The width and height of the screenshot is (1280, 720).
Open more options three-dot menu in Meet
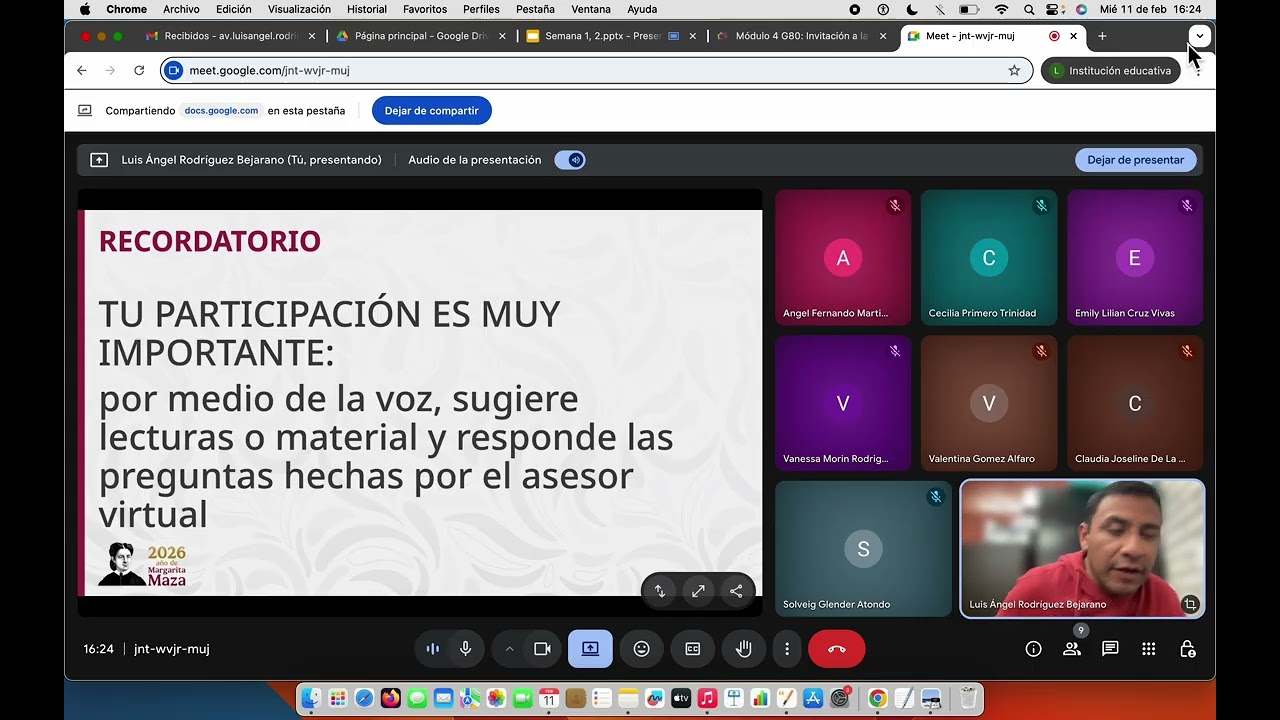(787, 649)
